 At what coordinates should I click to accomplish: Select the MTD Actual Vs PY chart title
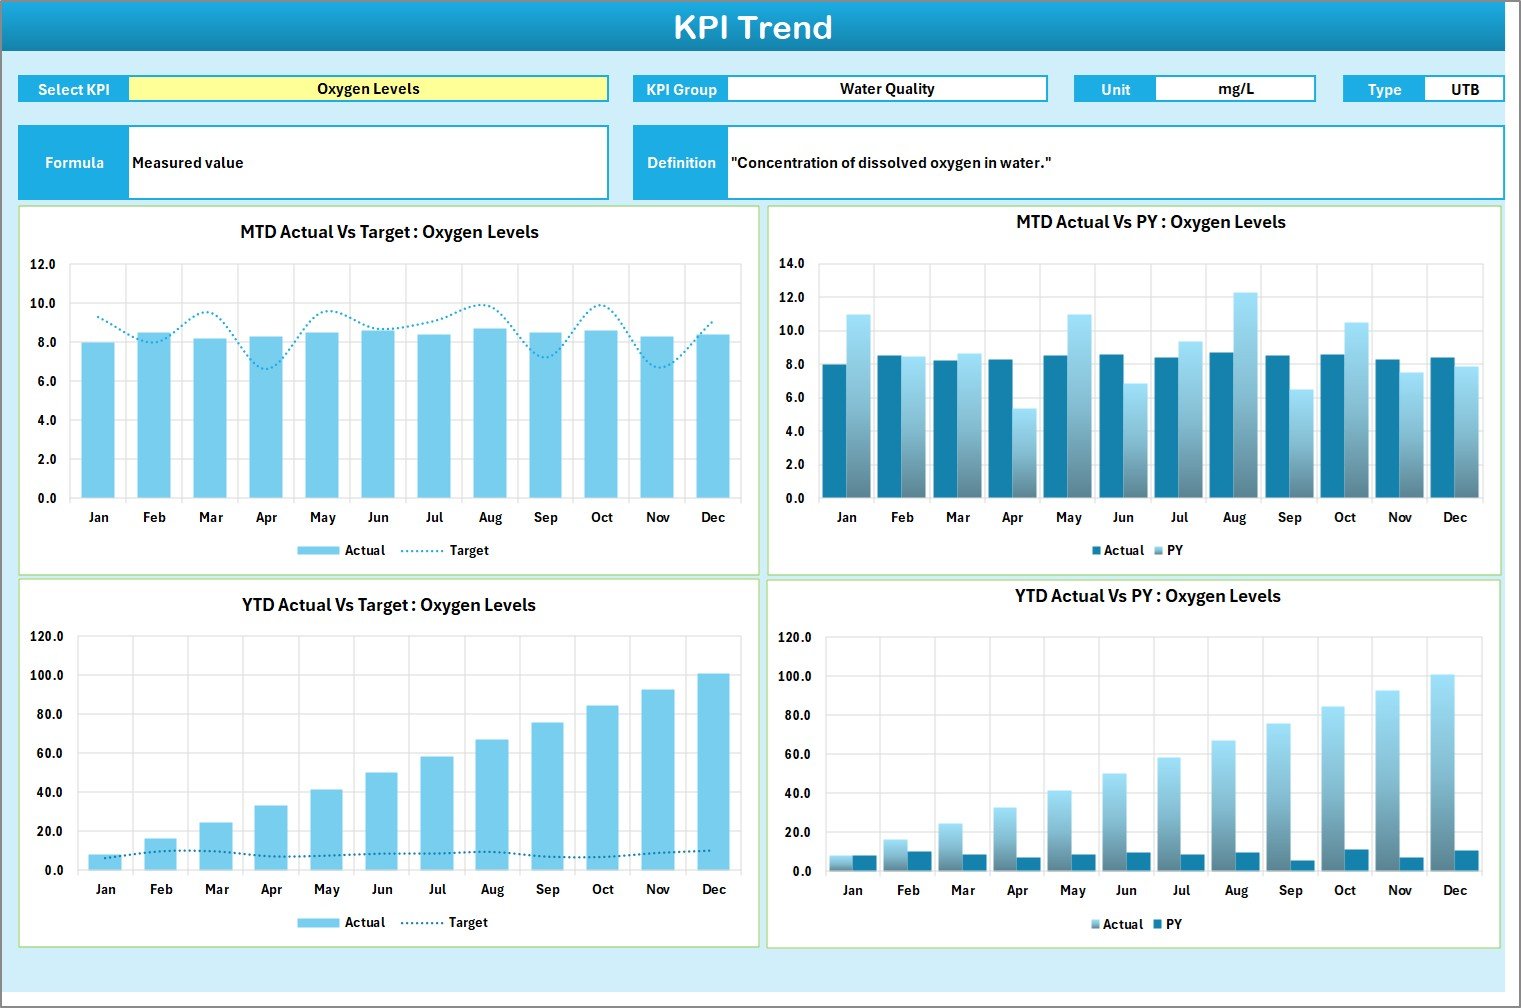[x=1150, y=222]
